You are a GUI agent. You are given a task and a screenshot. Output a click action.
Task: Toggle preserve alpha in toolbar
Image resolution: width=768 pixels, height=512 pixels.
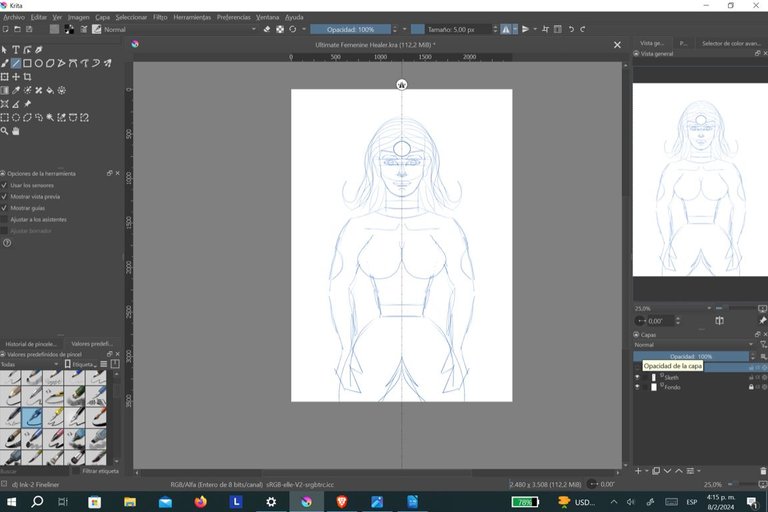pyautogui.click(x=280, y=29)
